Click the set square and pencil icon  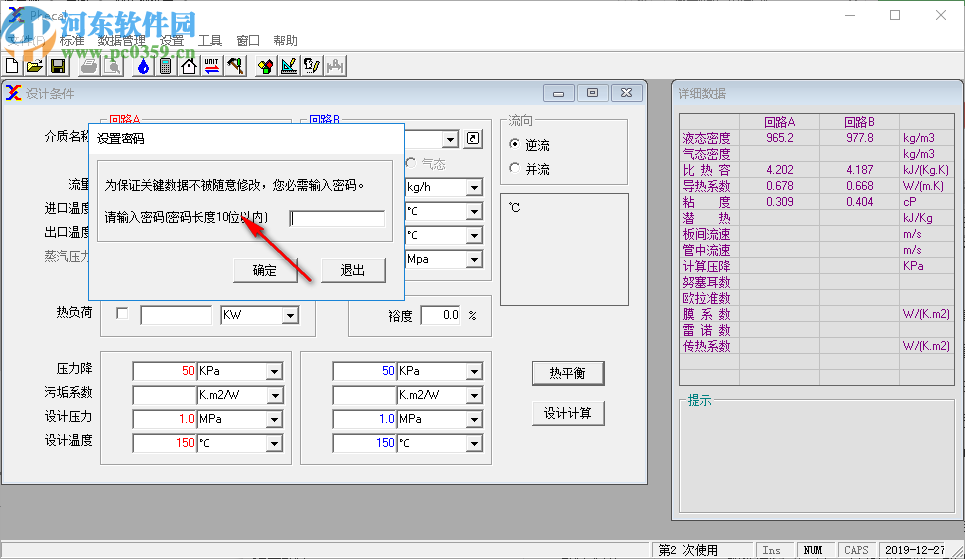click(x=289, y=66)
